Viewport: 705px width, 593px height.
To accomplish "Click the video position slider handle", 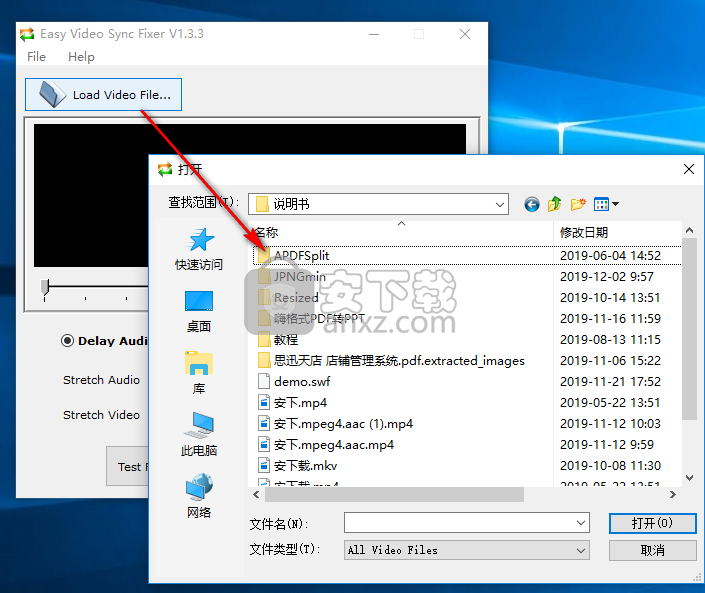I will click(x=45, y=287).
